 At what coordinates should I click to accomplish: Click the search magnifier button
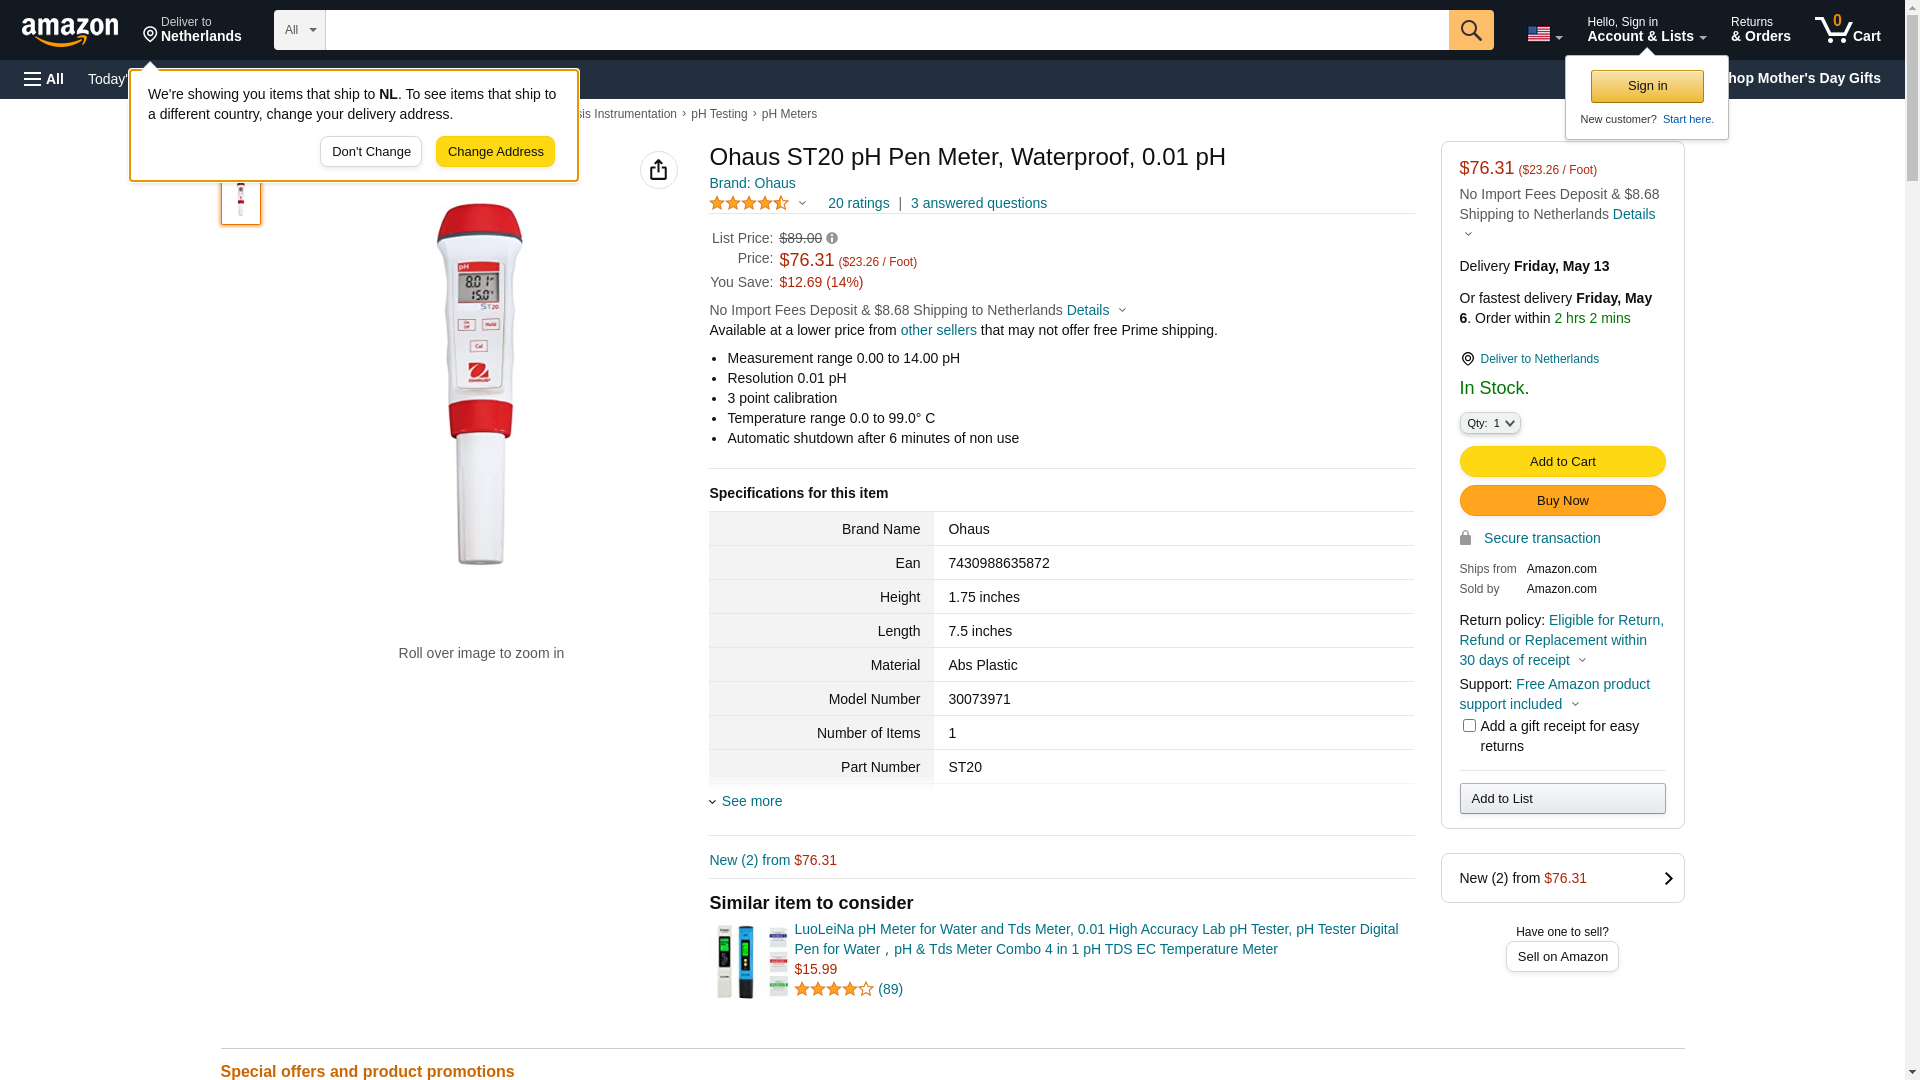tap(1471, 30)
